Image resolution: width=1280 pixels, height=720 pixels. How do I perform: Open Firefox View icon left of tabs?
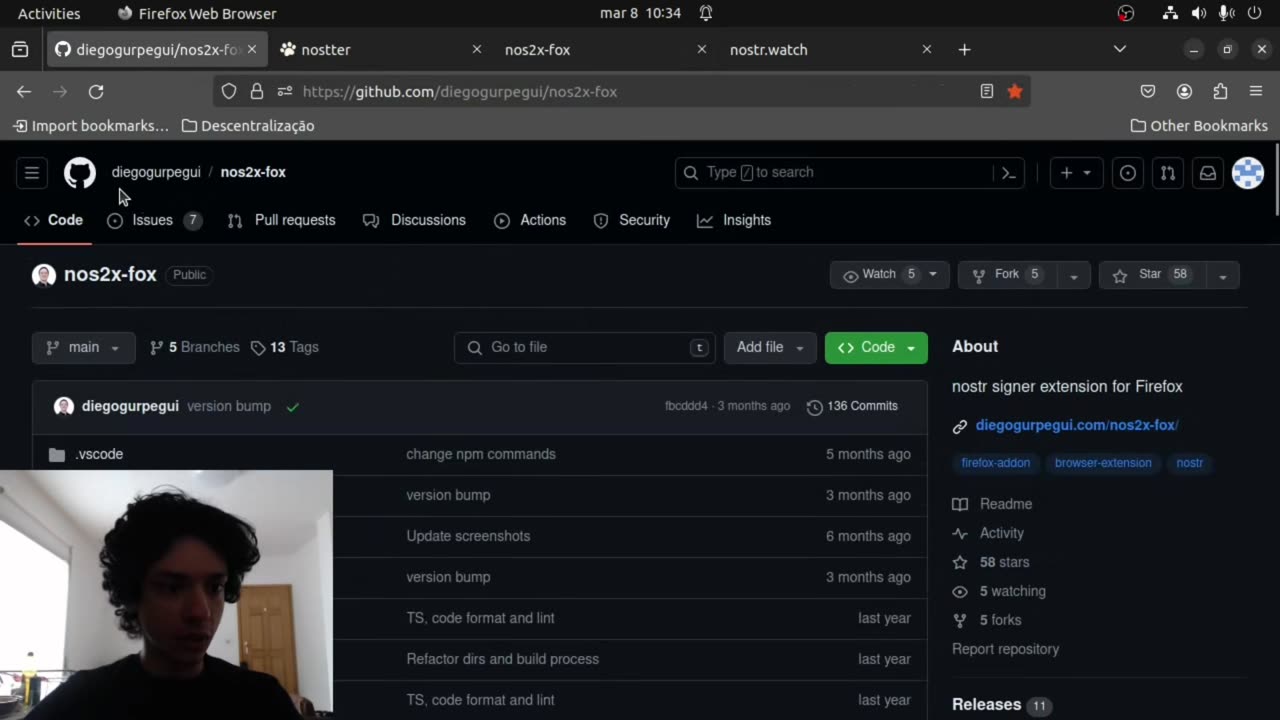(x=20, y=49)
